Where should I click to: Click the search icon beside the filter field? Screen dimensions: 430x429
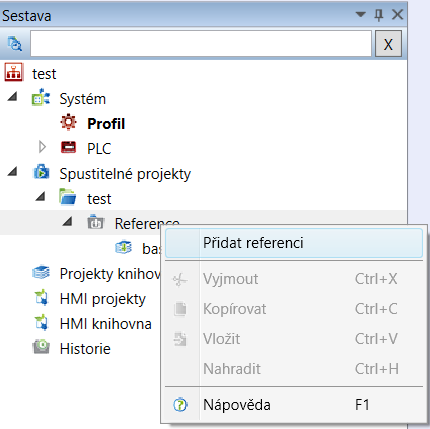click(15, 44)
